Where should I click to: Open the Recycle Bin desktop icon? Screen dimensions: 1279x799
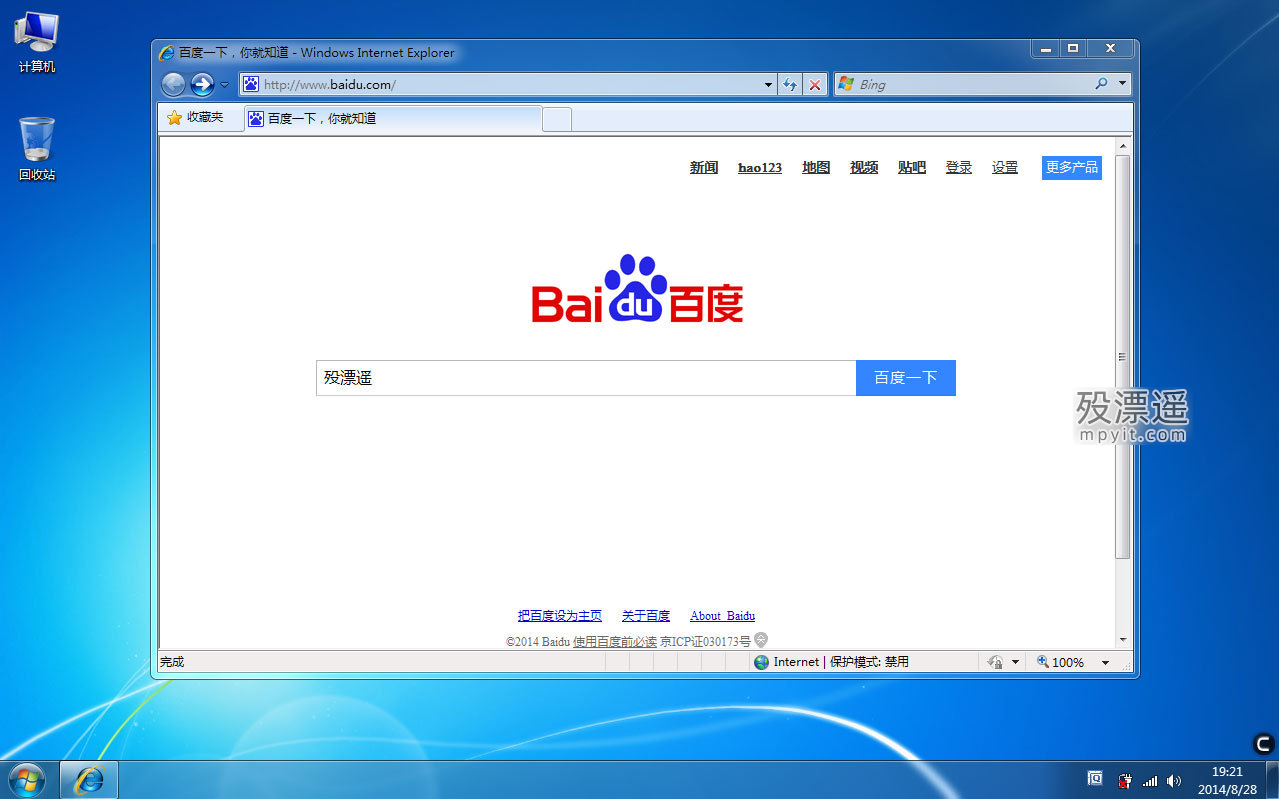pyautogui.click(x=37, y=148)
